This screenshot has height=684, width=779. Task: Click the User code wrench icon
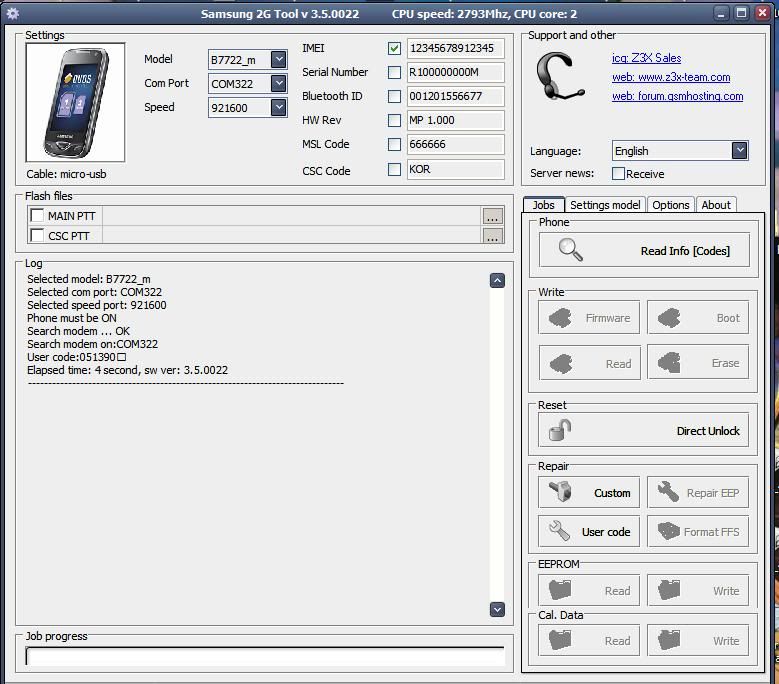[x=560, y=531]
